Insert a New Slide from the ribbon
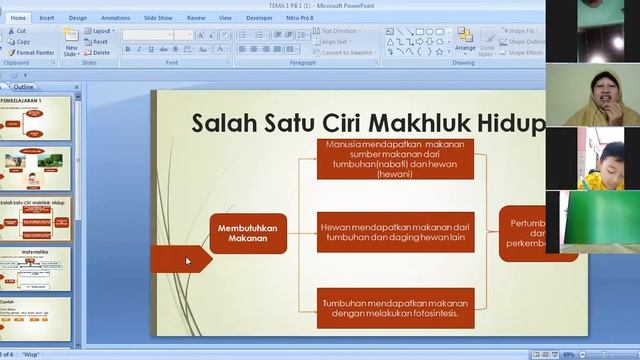This screenshot has height=360, width=640. point(71,43)
